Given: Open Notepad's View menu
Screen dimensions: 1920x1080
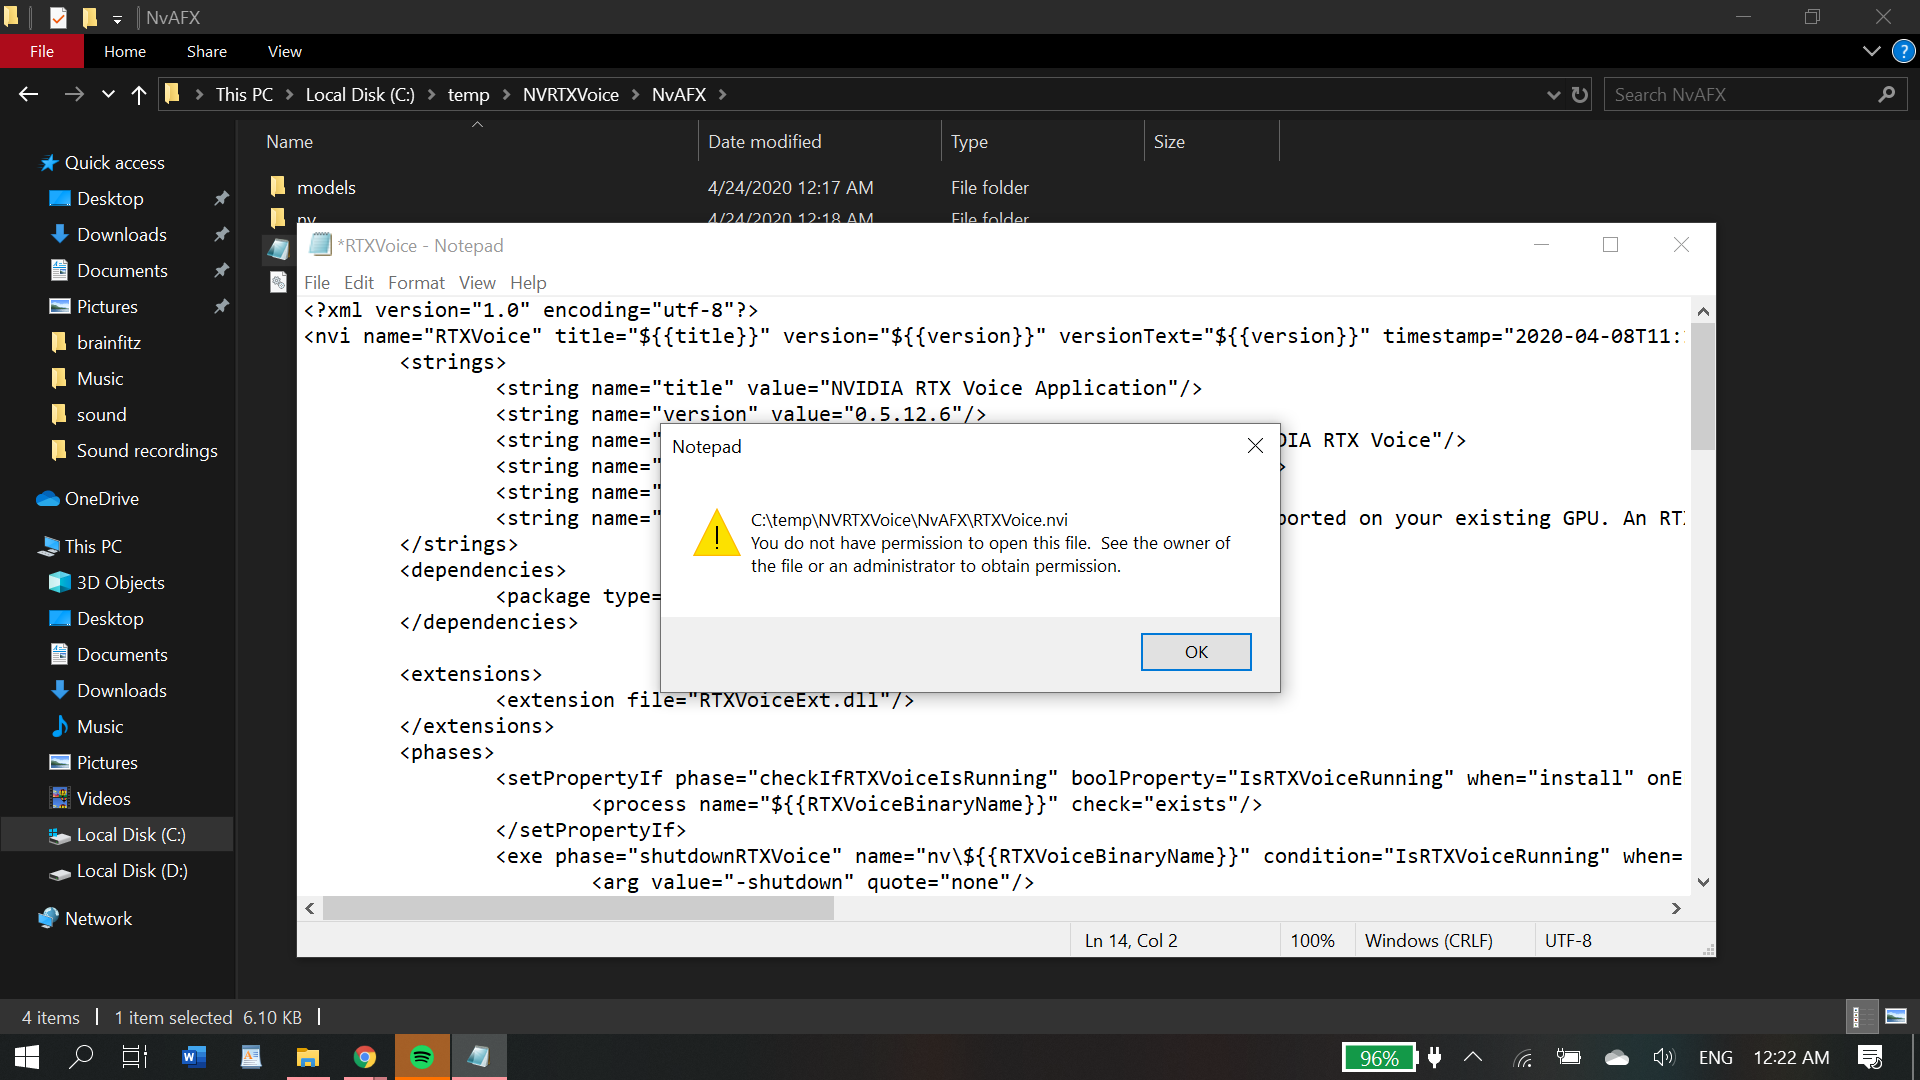Looking at the screenshot, I should (x=477, y=283).
